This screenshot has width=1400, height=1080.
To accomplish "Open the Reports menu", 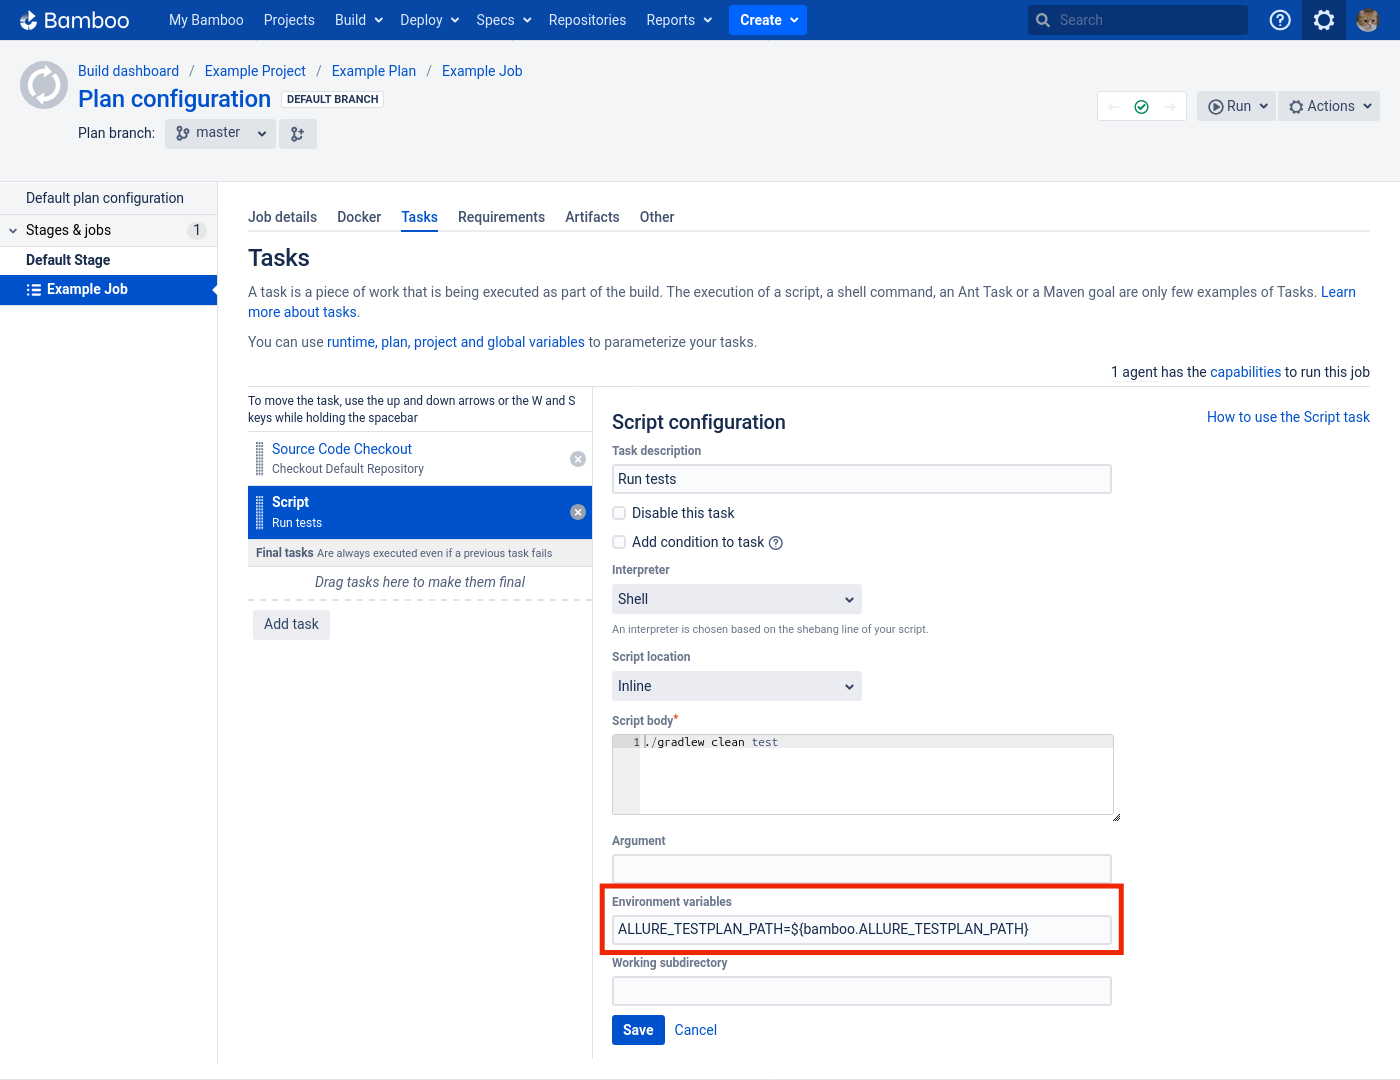I will pyautogui.click(x=679, y=19).
